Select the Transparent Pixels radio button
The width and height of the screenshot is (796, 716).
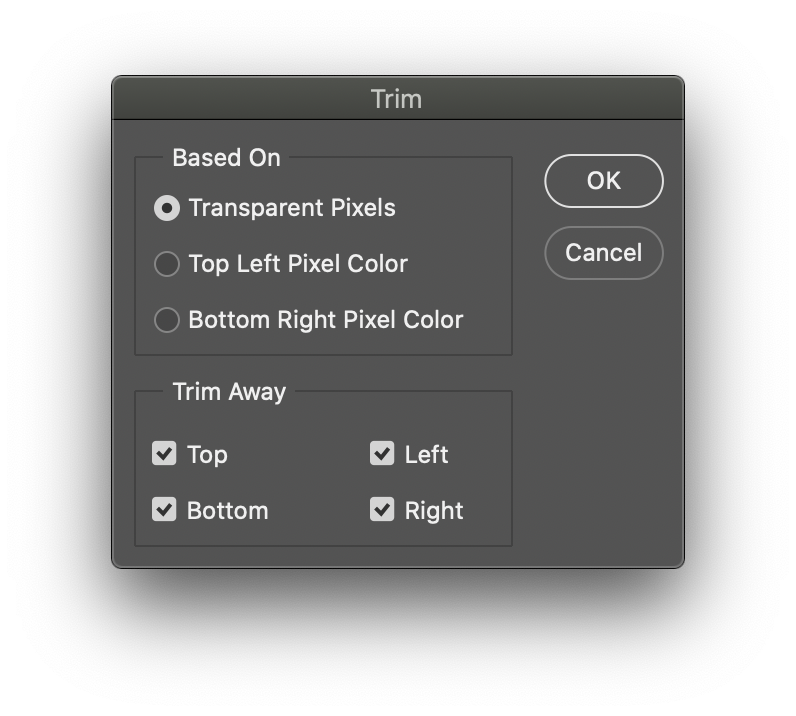(x=167, y=208)
